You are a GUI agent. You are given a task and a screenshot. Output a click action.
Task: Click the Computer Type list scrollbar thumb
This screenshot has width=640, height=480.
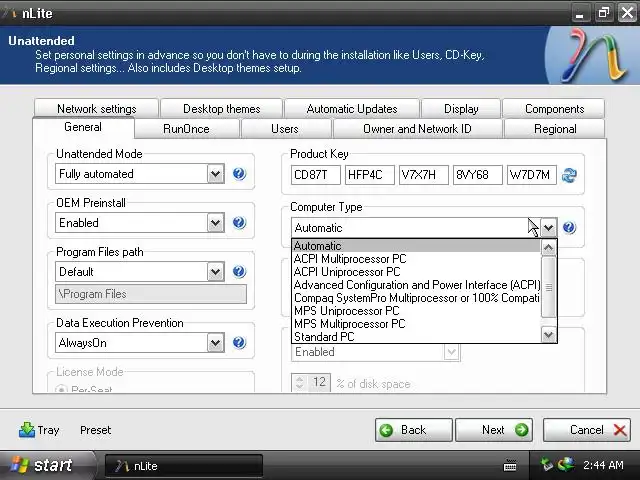pos(549,287)
